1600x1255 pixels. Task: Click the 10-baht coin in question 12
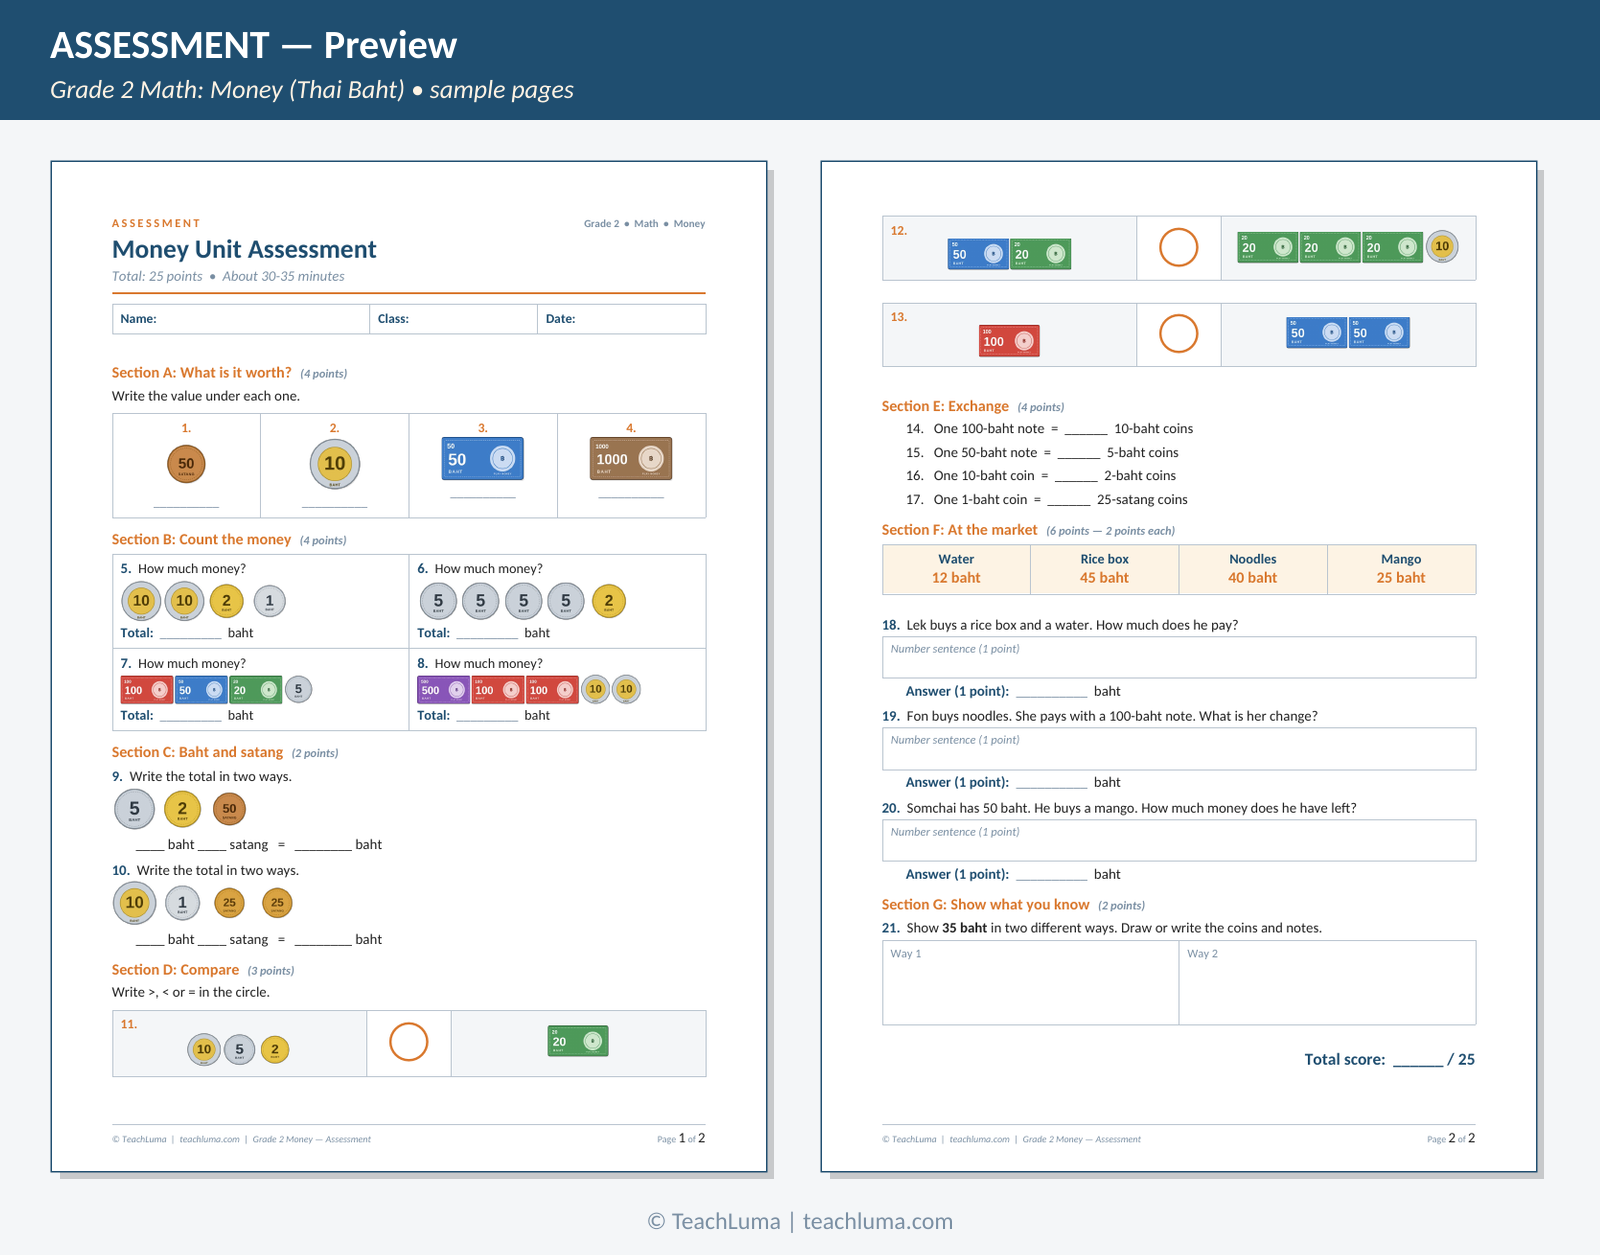click(x=1442, y=246)
